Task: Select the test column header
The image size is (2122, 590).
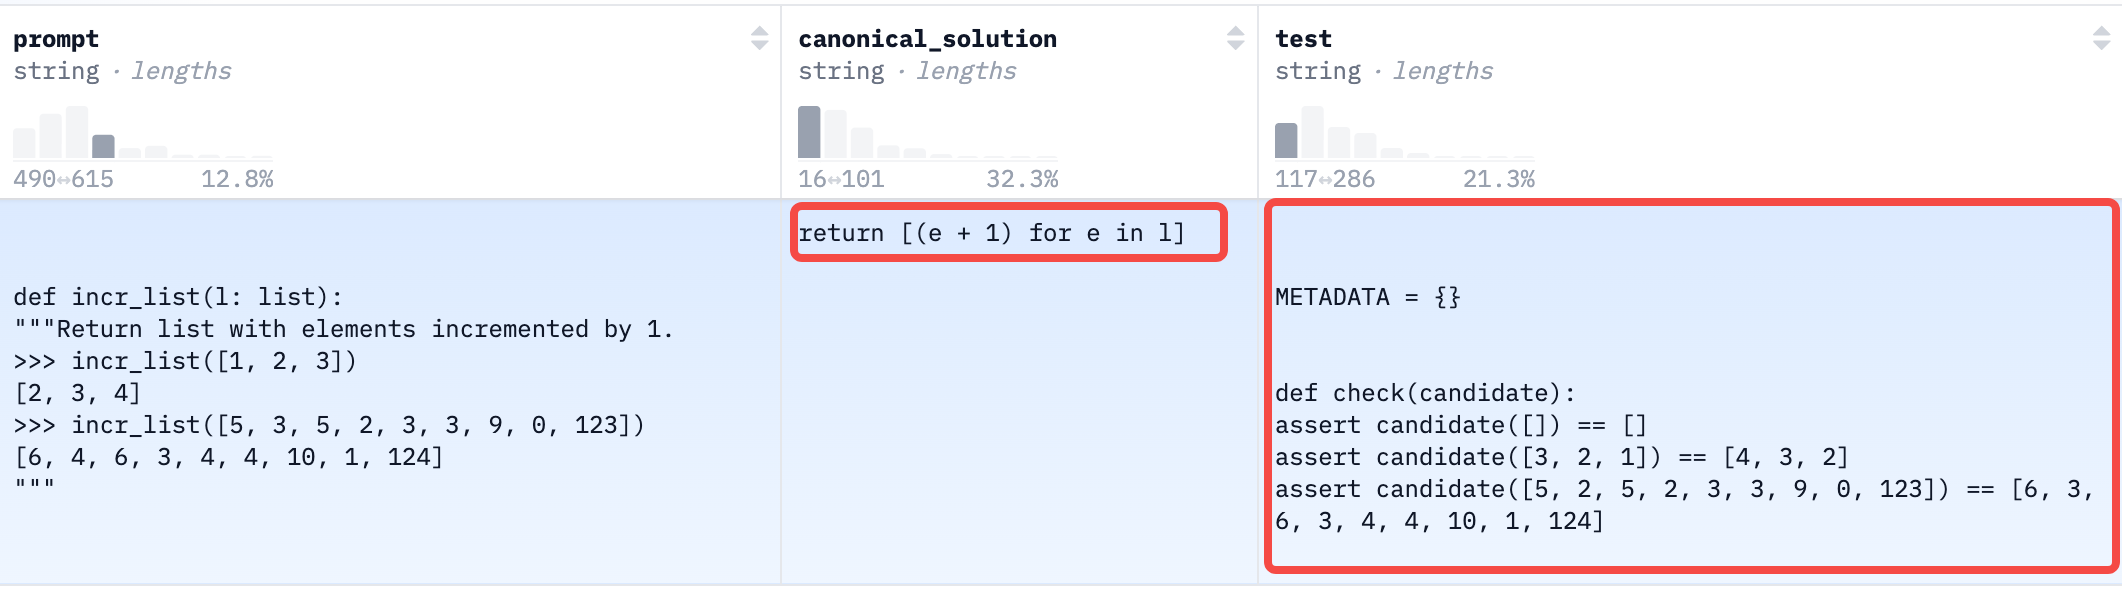Action: [x=1304, y=38]
